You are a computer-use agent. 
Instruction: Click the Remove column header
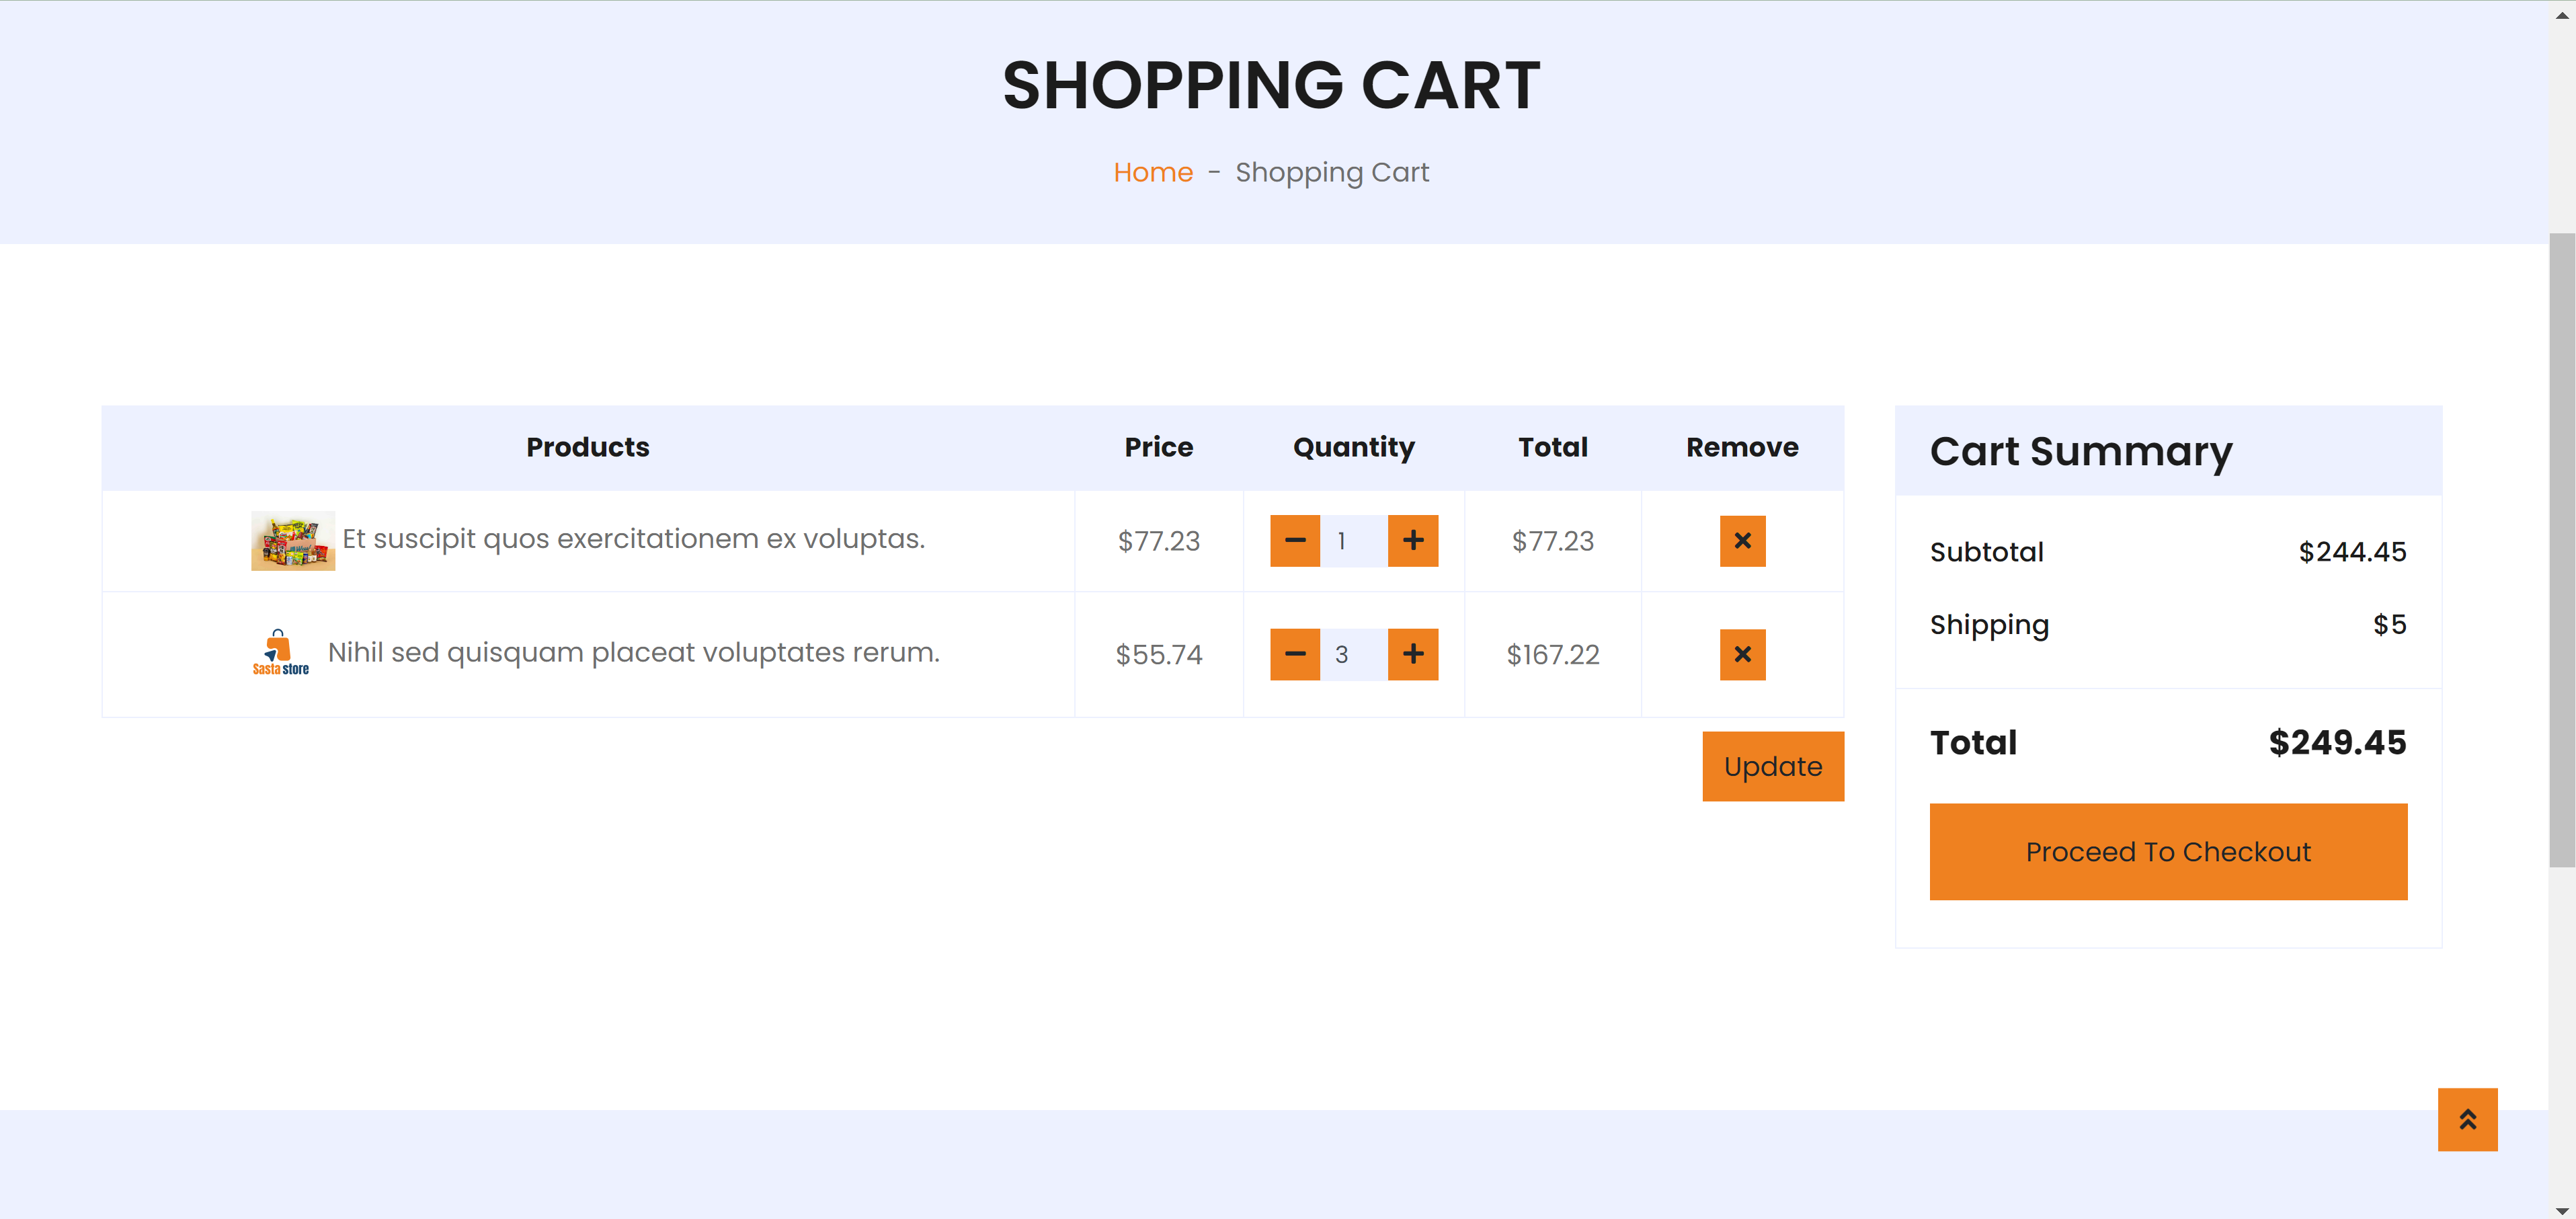tap(1742, 447)
